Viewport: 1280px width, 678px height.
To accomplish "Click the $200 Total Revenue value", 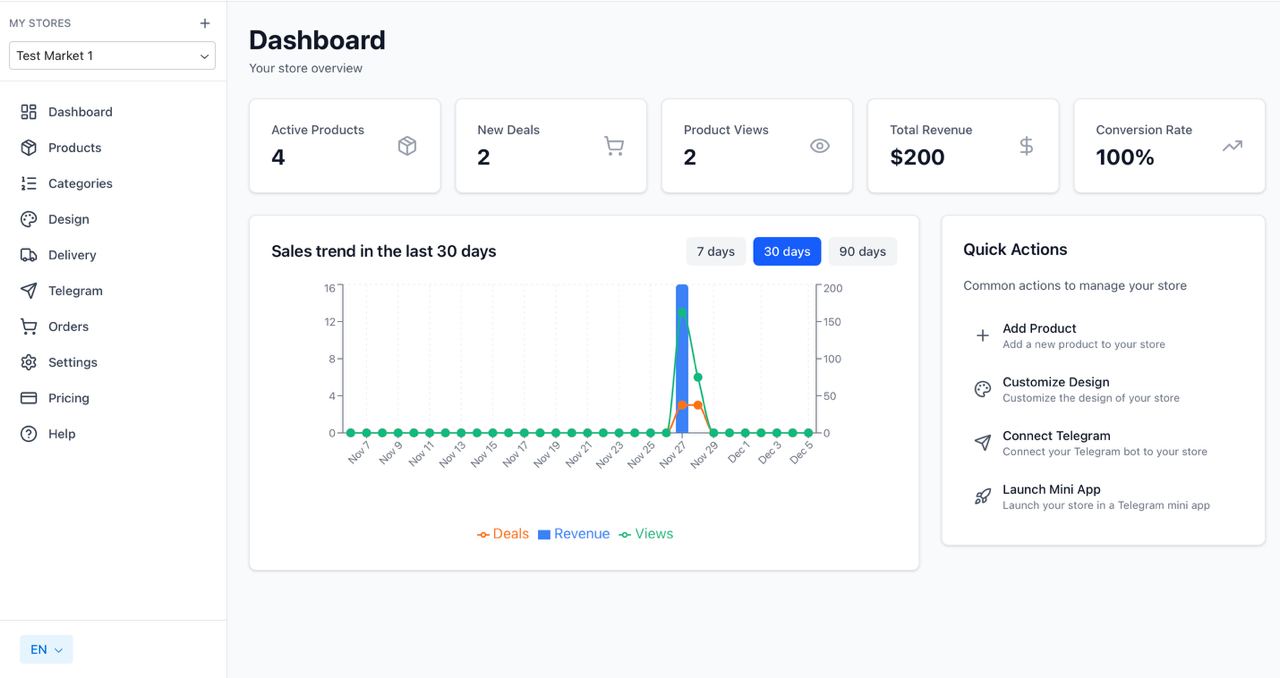I will [917, 157].
